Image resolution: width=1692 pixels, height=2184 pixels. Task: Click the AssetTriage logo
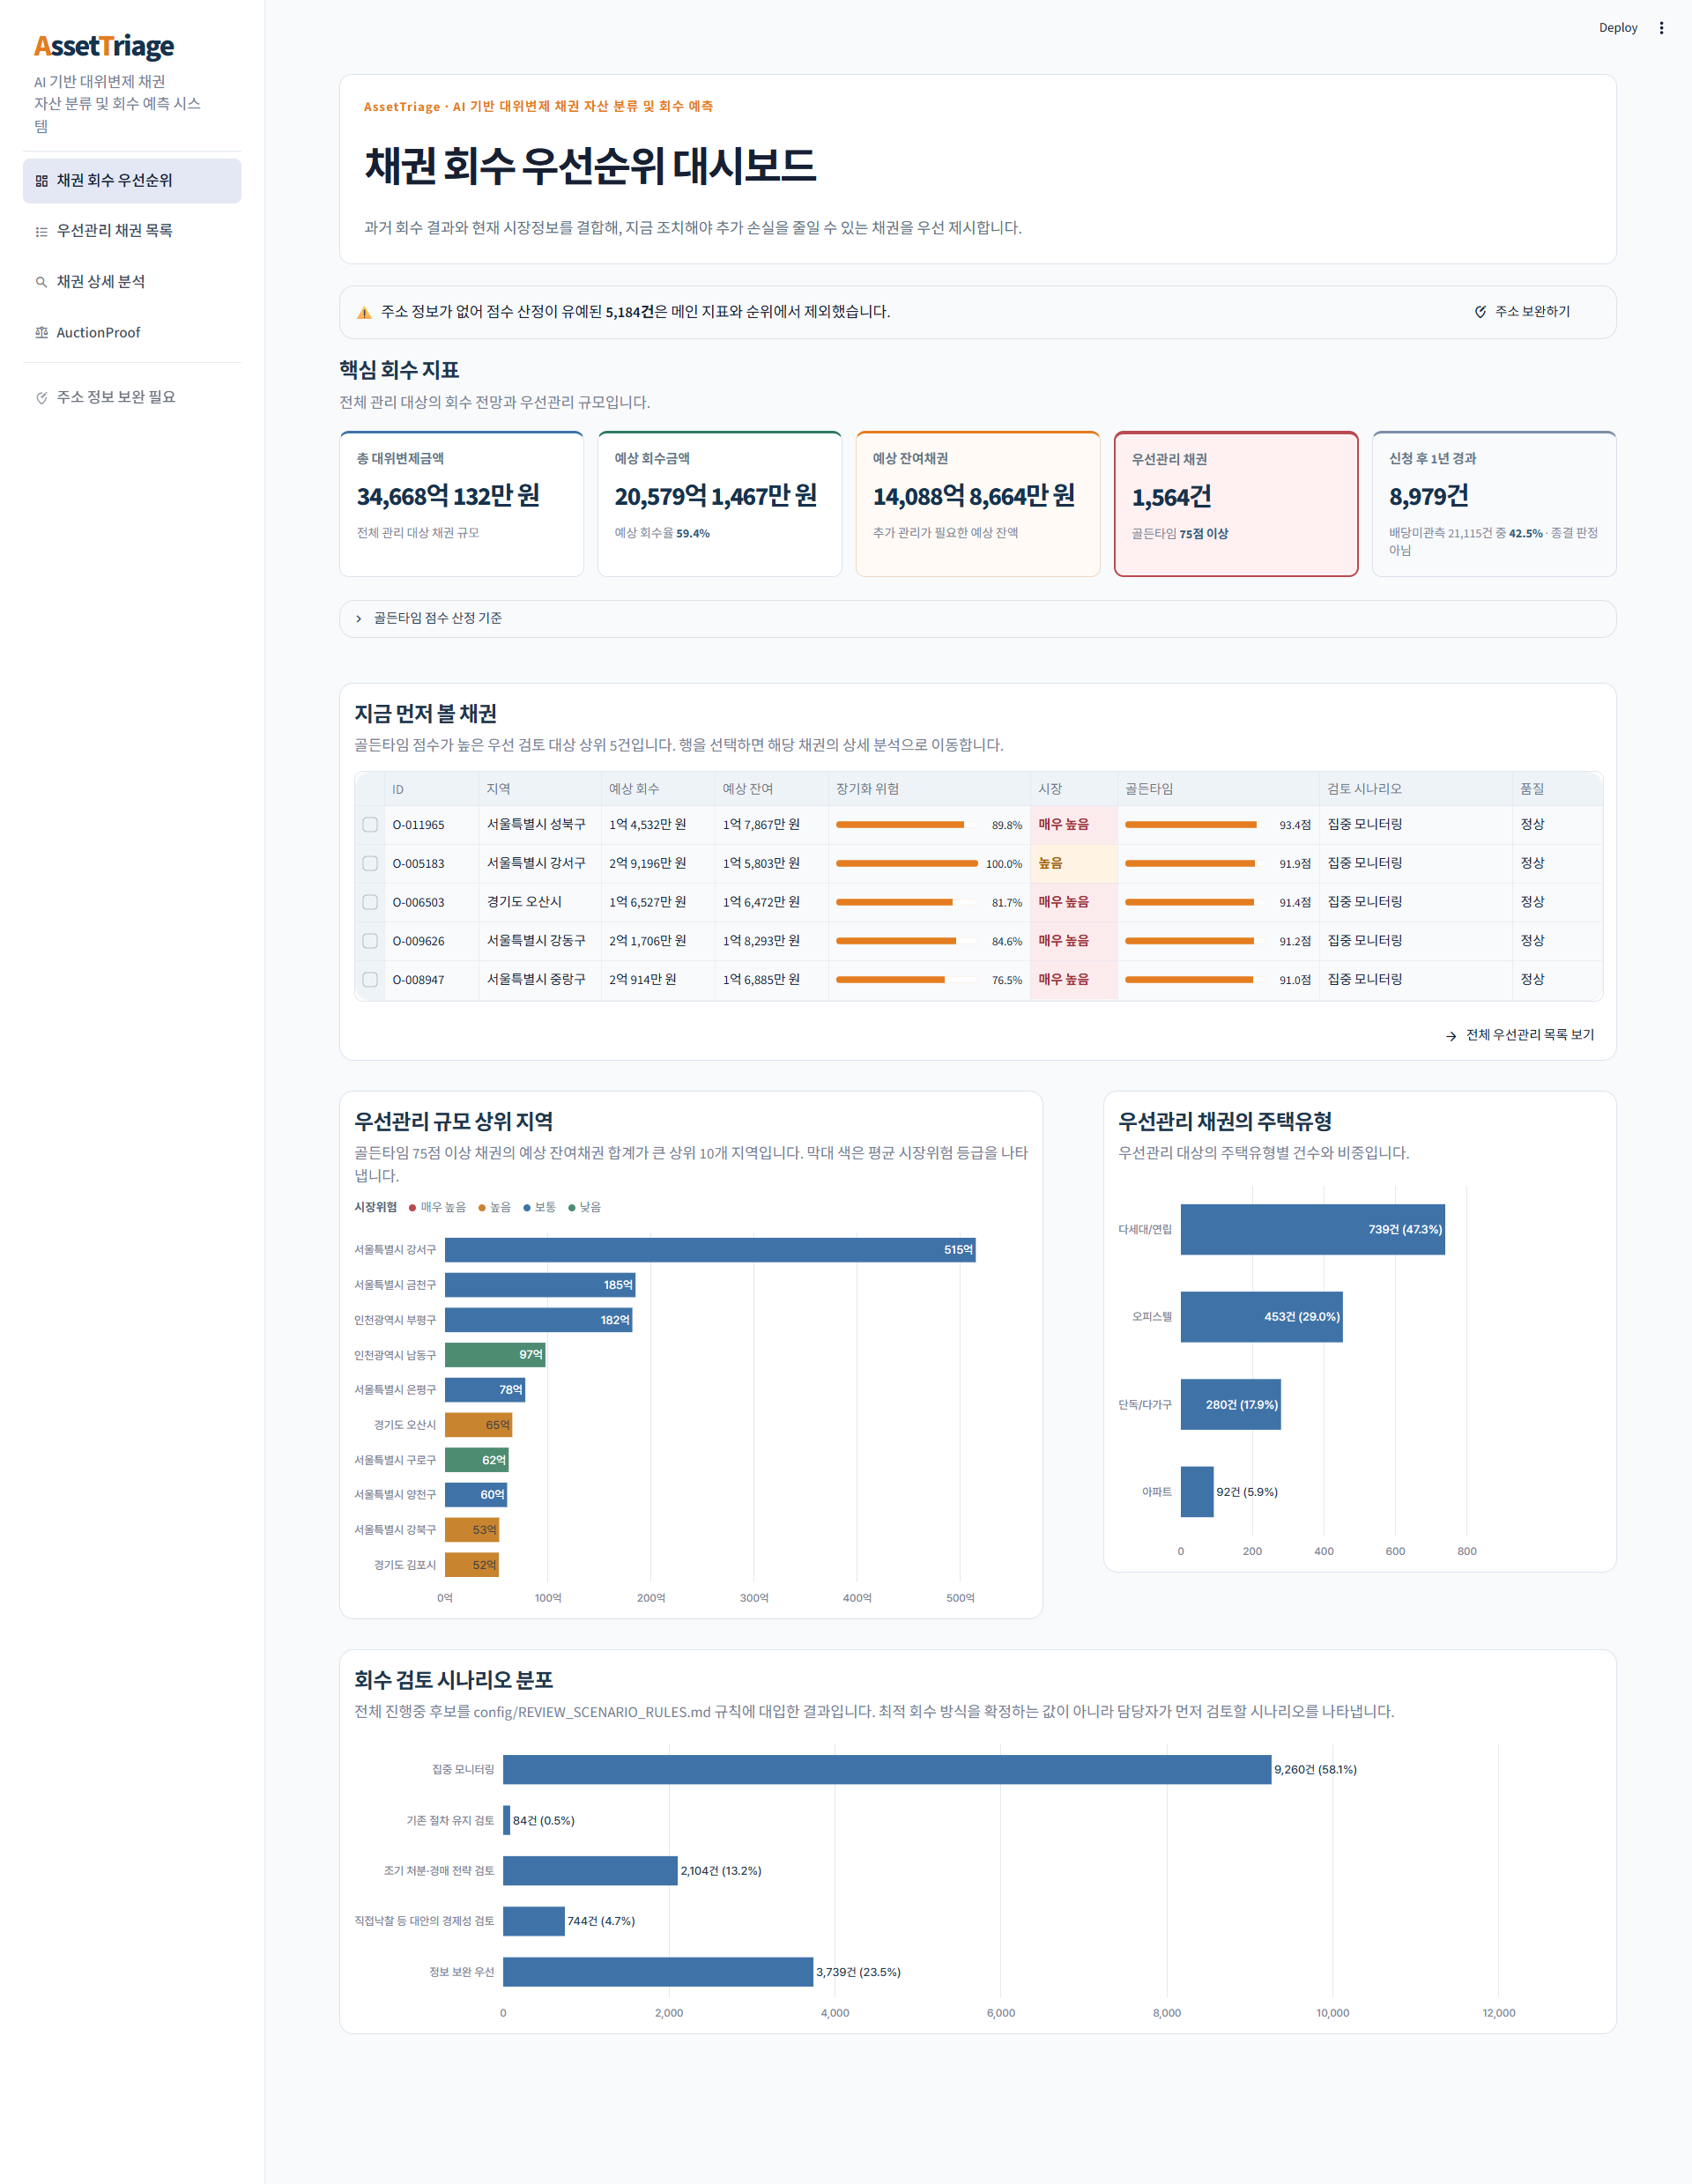[104, 46]
